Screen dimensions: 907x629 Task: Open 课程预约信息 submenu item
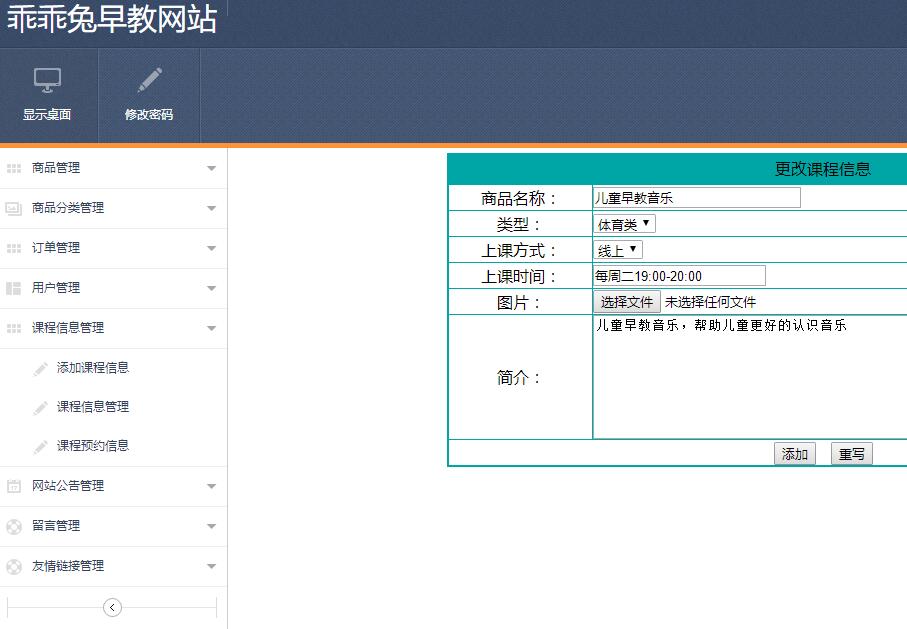pyautogui.click(x=93, y=446)
